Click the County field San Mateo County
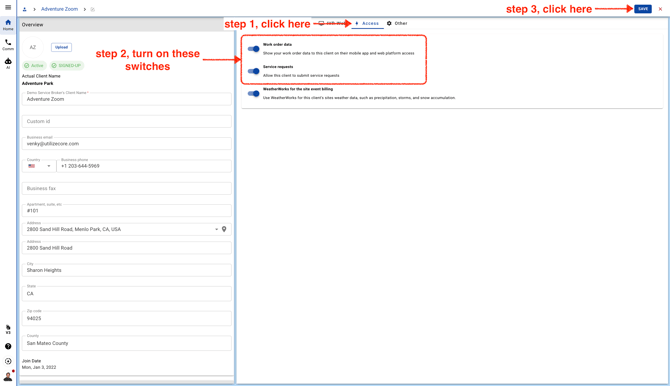This screenshot has height=386, width=670. pyautogui.click(x=126, y=343)
